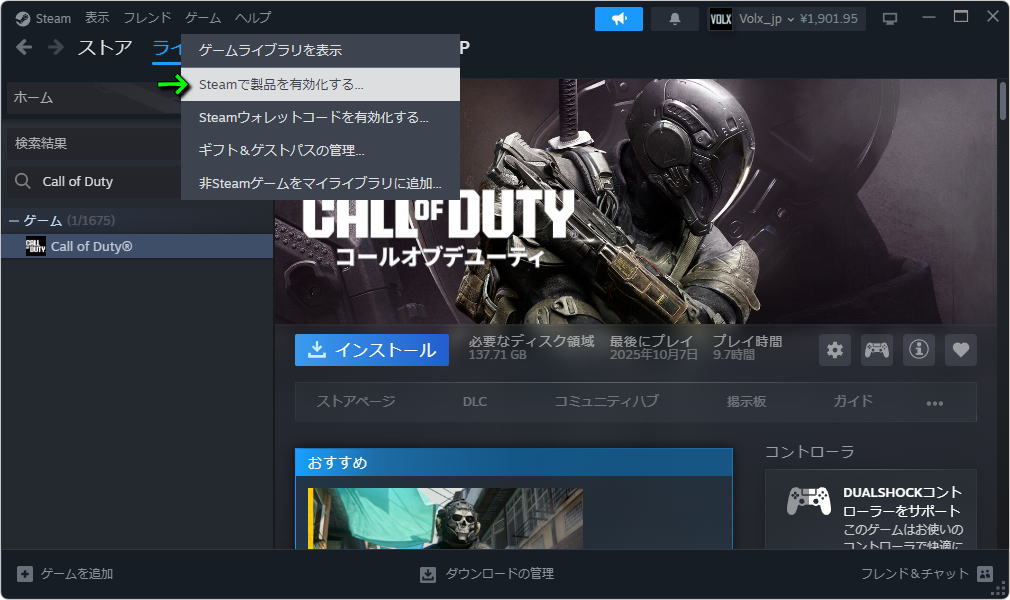This screenshot has width=1010, height=600.
Task: Collapse the ゲーム category in sidebar
Action: click(14, 221)
